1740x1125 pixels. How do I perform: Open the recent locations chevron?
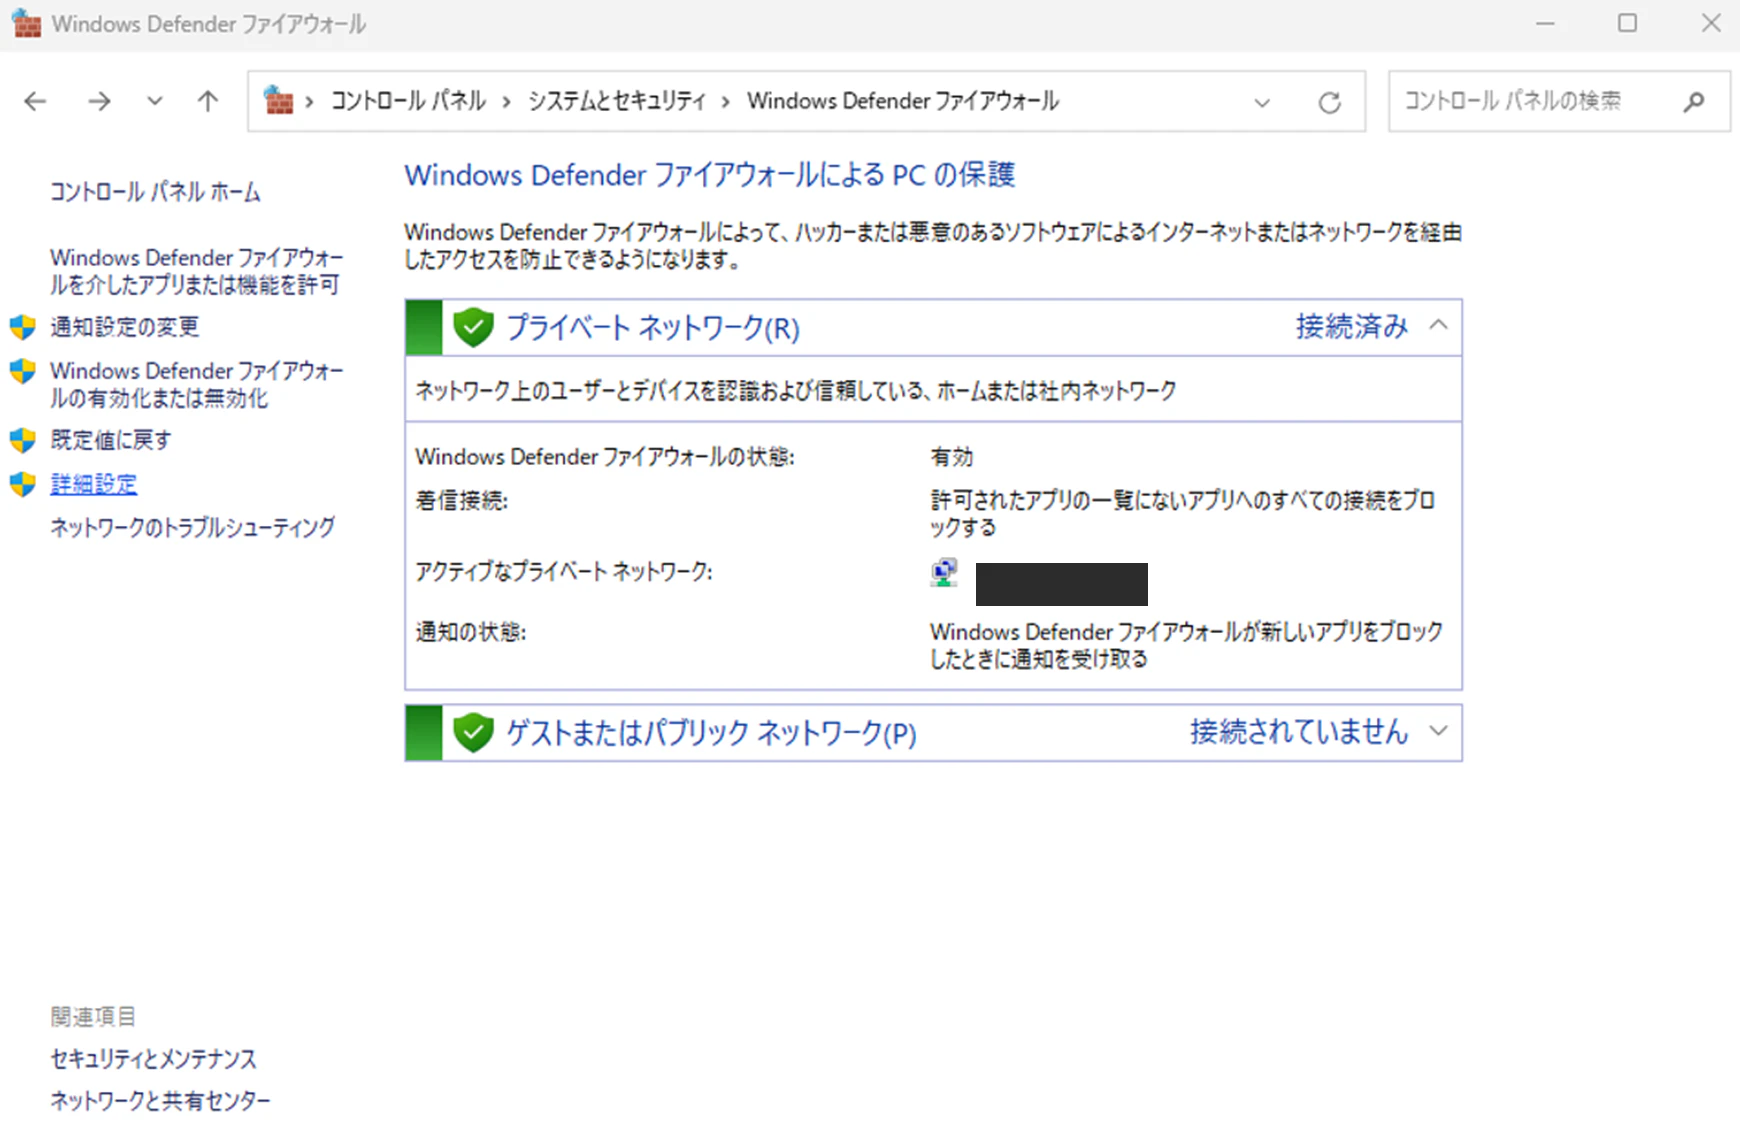pos(154,101)
